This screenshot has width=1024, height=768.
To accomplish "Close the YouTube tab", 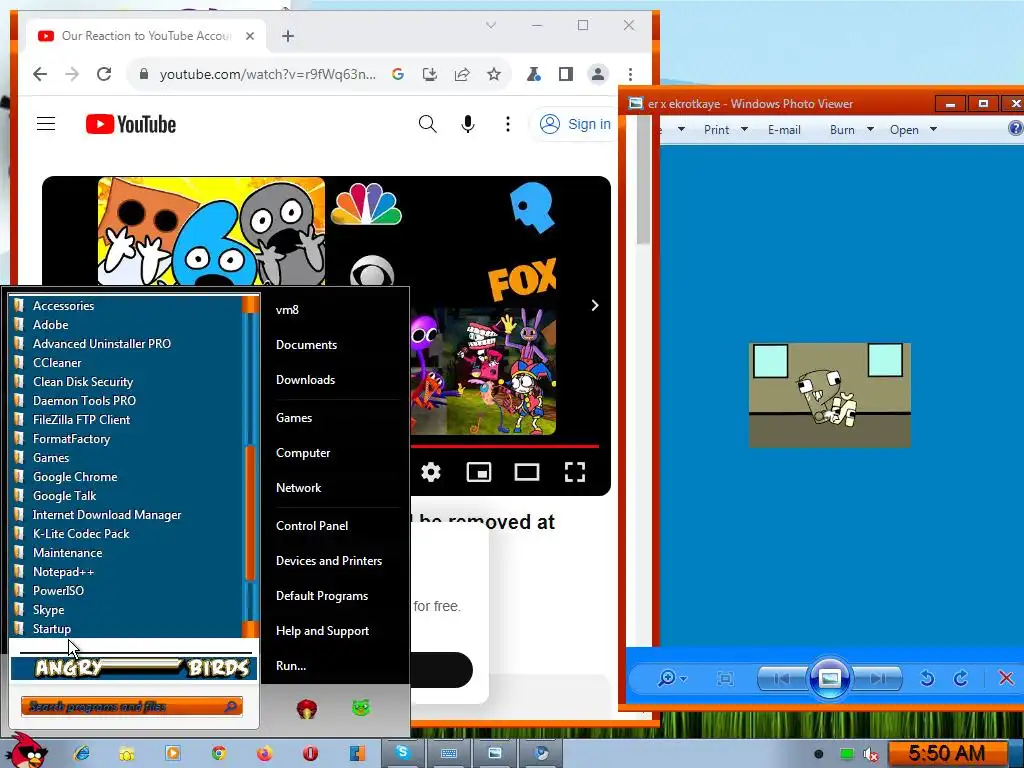I will (249, 36).
